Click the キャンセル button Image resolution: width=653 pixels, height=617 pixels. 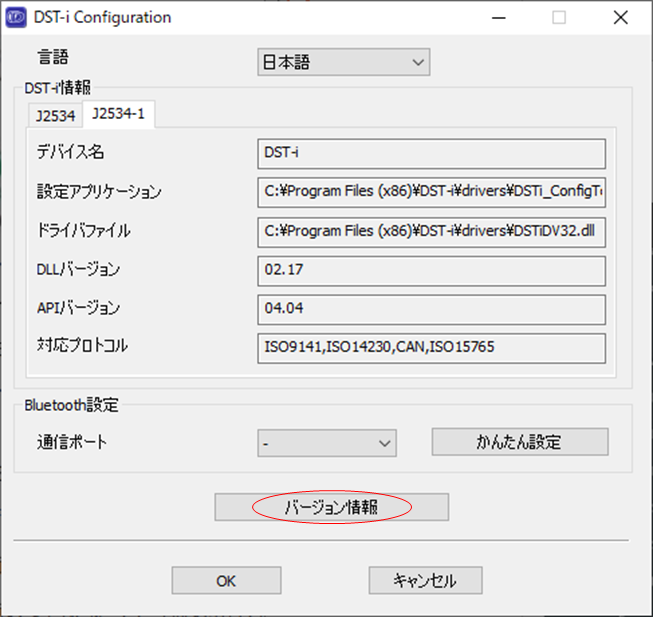425,580
